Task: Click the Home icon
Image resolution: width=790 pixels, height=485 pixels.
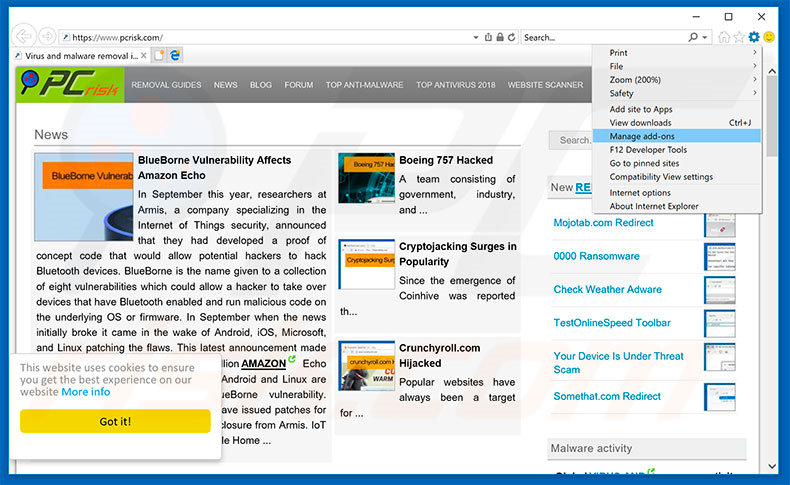Action: [x=724, y=37]
